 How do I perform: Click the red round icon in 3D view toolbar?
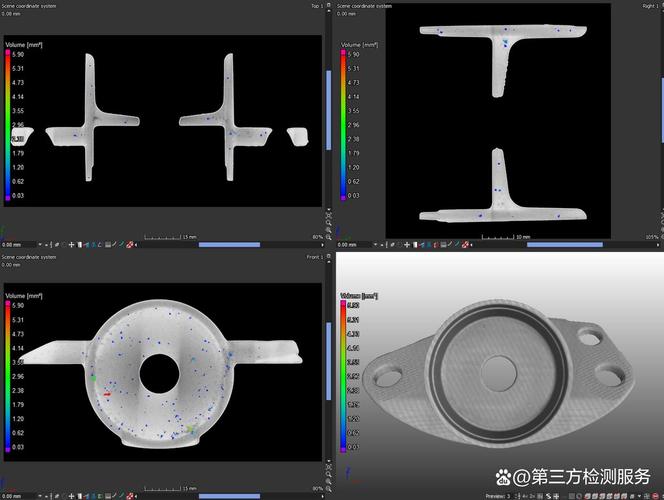point(655,496)
